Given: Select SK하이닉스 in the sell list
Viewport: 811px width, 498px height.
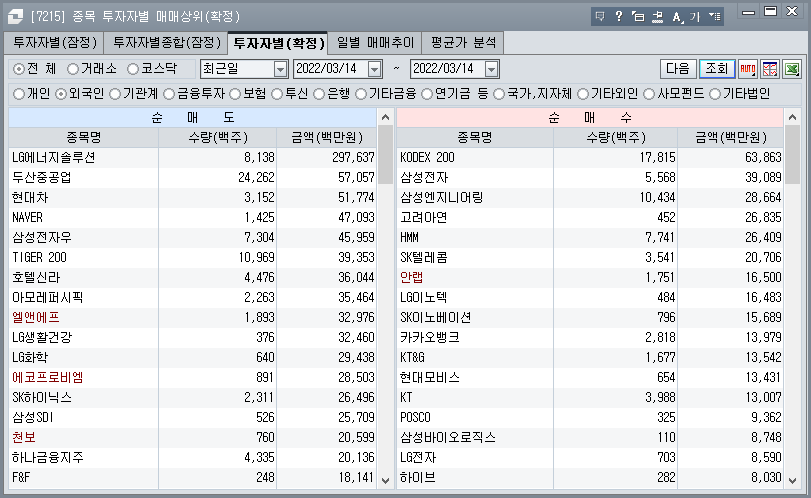Looking at the screenshot, I should coord(42,398).
